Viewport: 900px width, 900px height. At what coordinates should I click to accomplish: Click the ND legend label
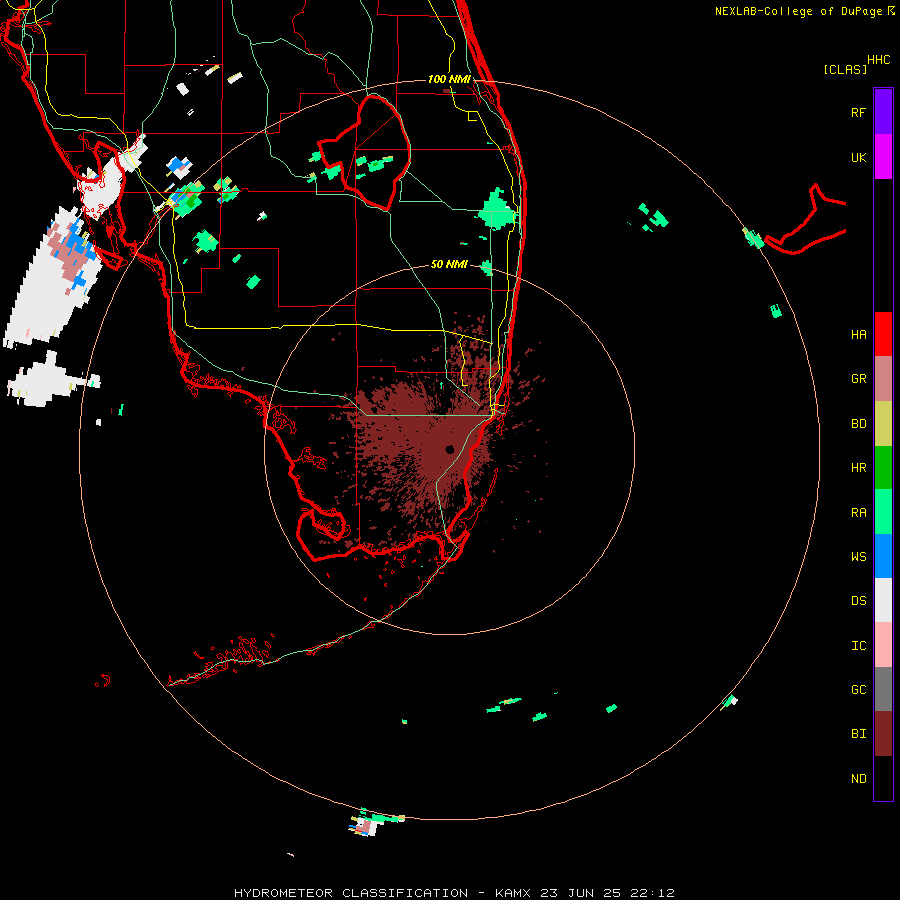(858, 779)
